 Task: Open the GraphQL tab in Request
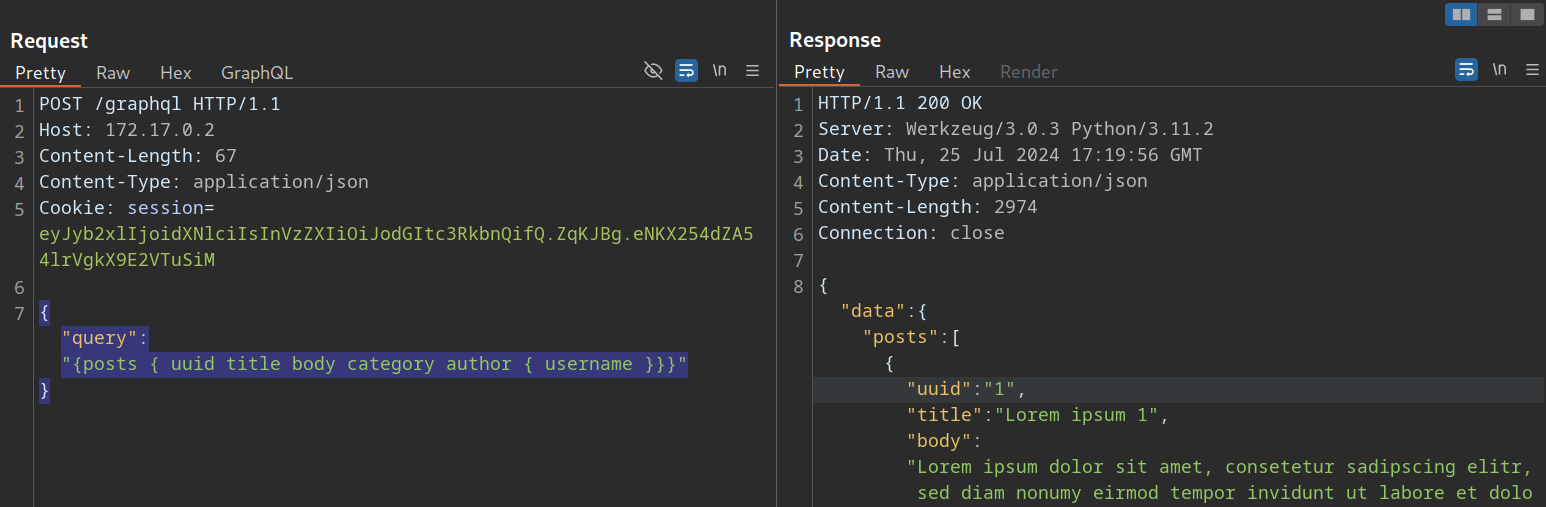coord(257,73)
